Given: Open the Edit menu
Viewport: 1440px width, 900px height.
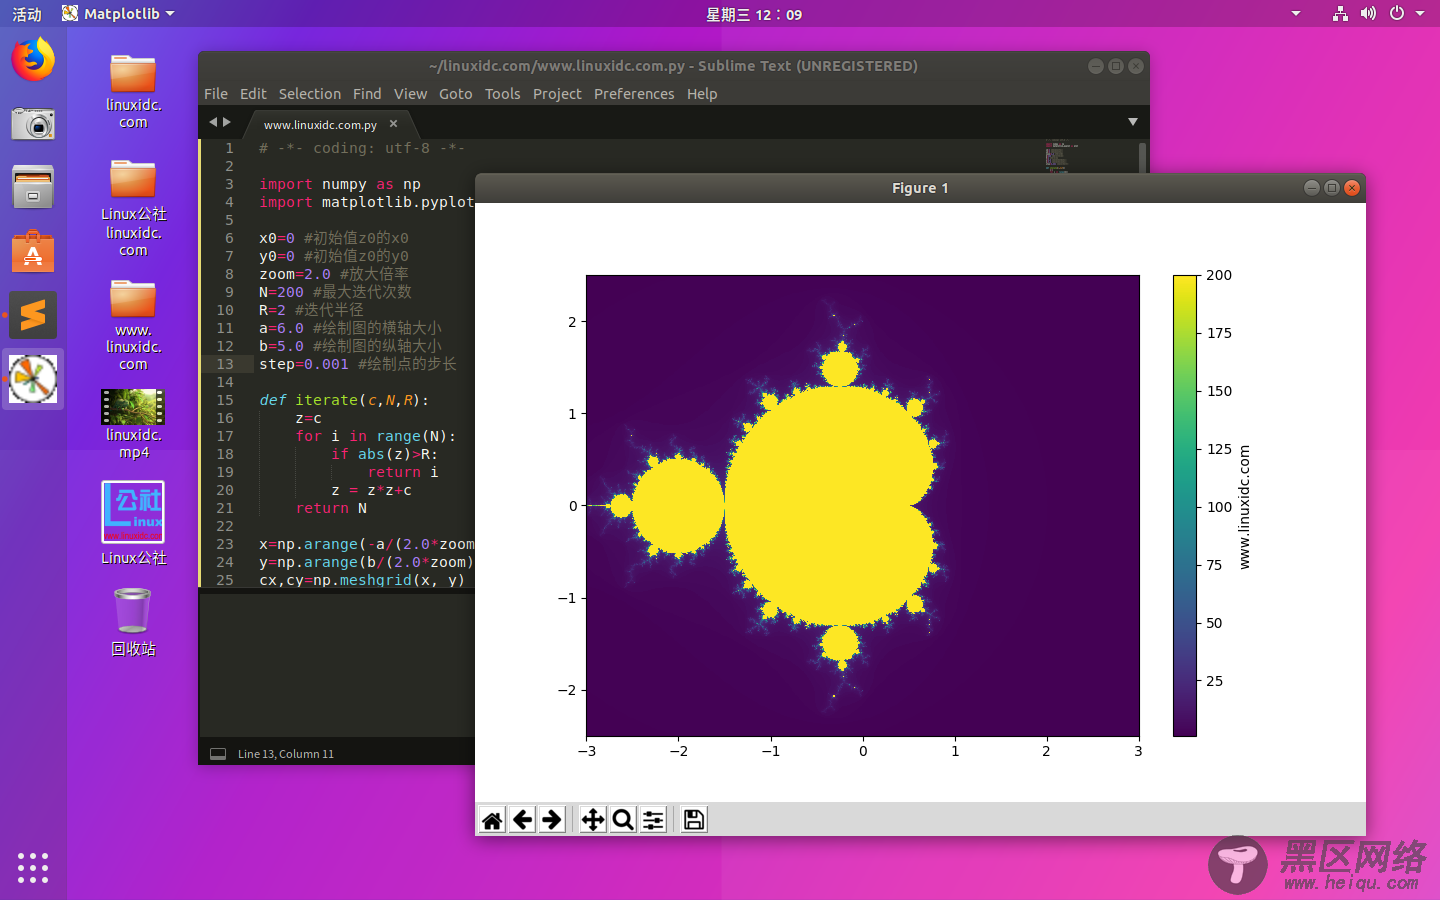Looking at the screenshot, I should click(x=253, y=94).
